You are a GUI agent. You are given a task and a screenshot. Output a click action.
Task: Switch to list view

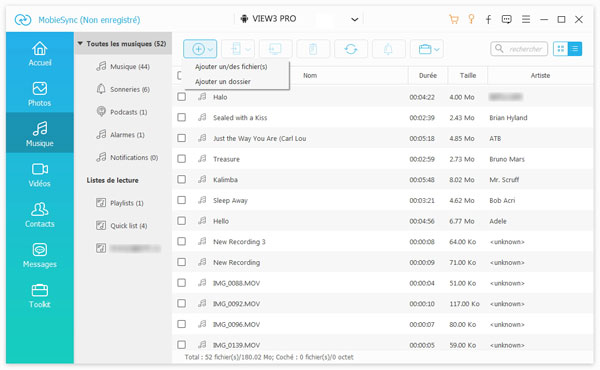tap(575, 49)
